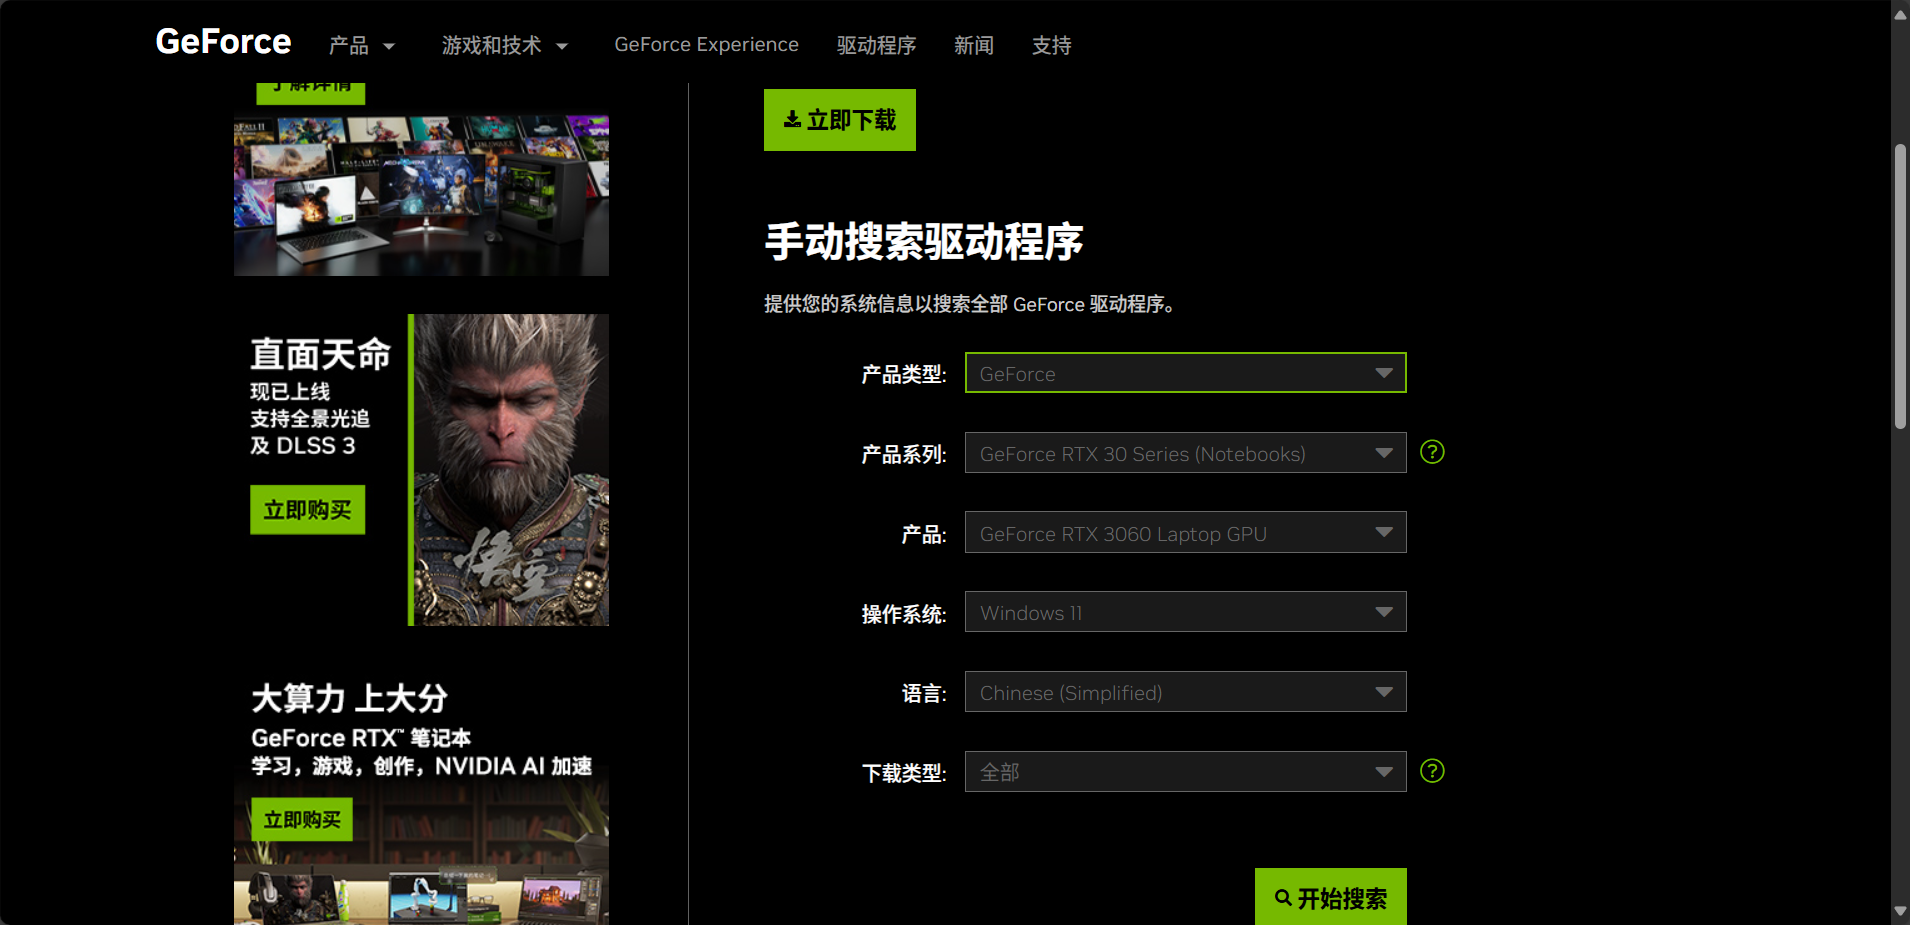
Task: Open the Windows 11 operating system dropdown
Action: click(x=1185, y=612)
